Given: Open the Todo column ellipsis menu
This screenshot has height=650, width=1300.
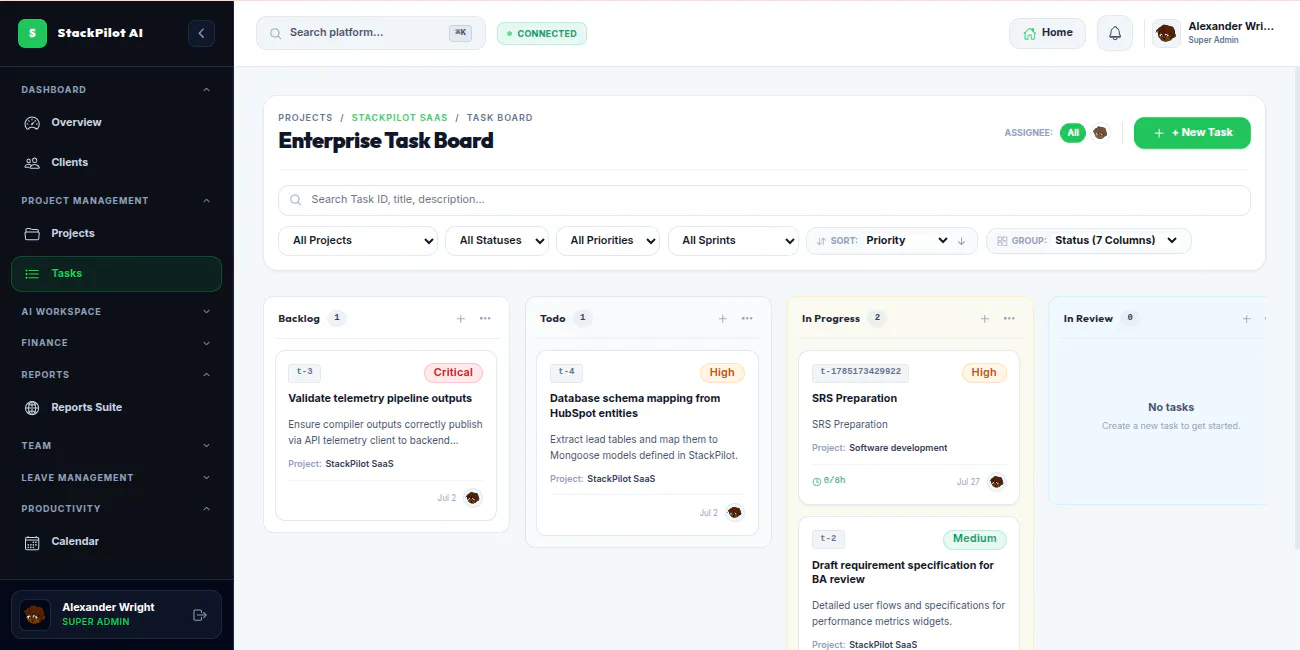Looking at the screenshot, I should (747, 319).
